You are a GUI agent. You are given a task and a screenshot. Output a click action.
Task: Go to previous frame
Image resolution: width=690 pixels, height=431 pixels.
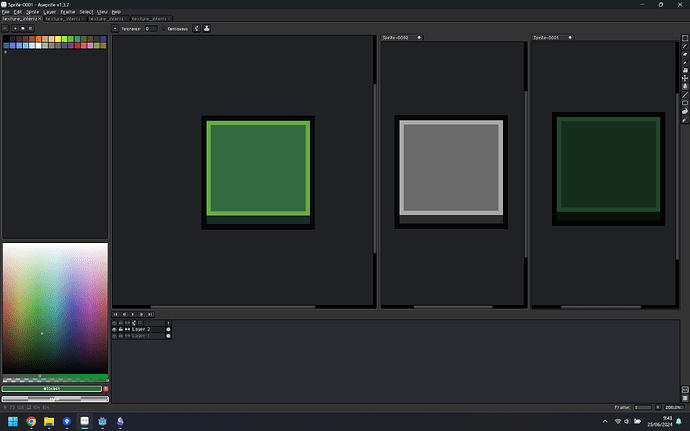[x=124, y=314]
